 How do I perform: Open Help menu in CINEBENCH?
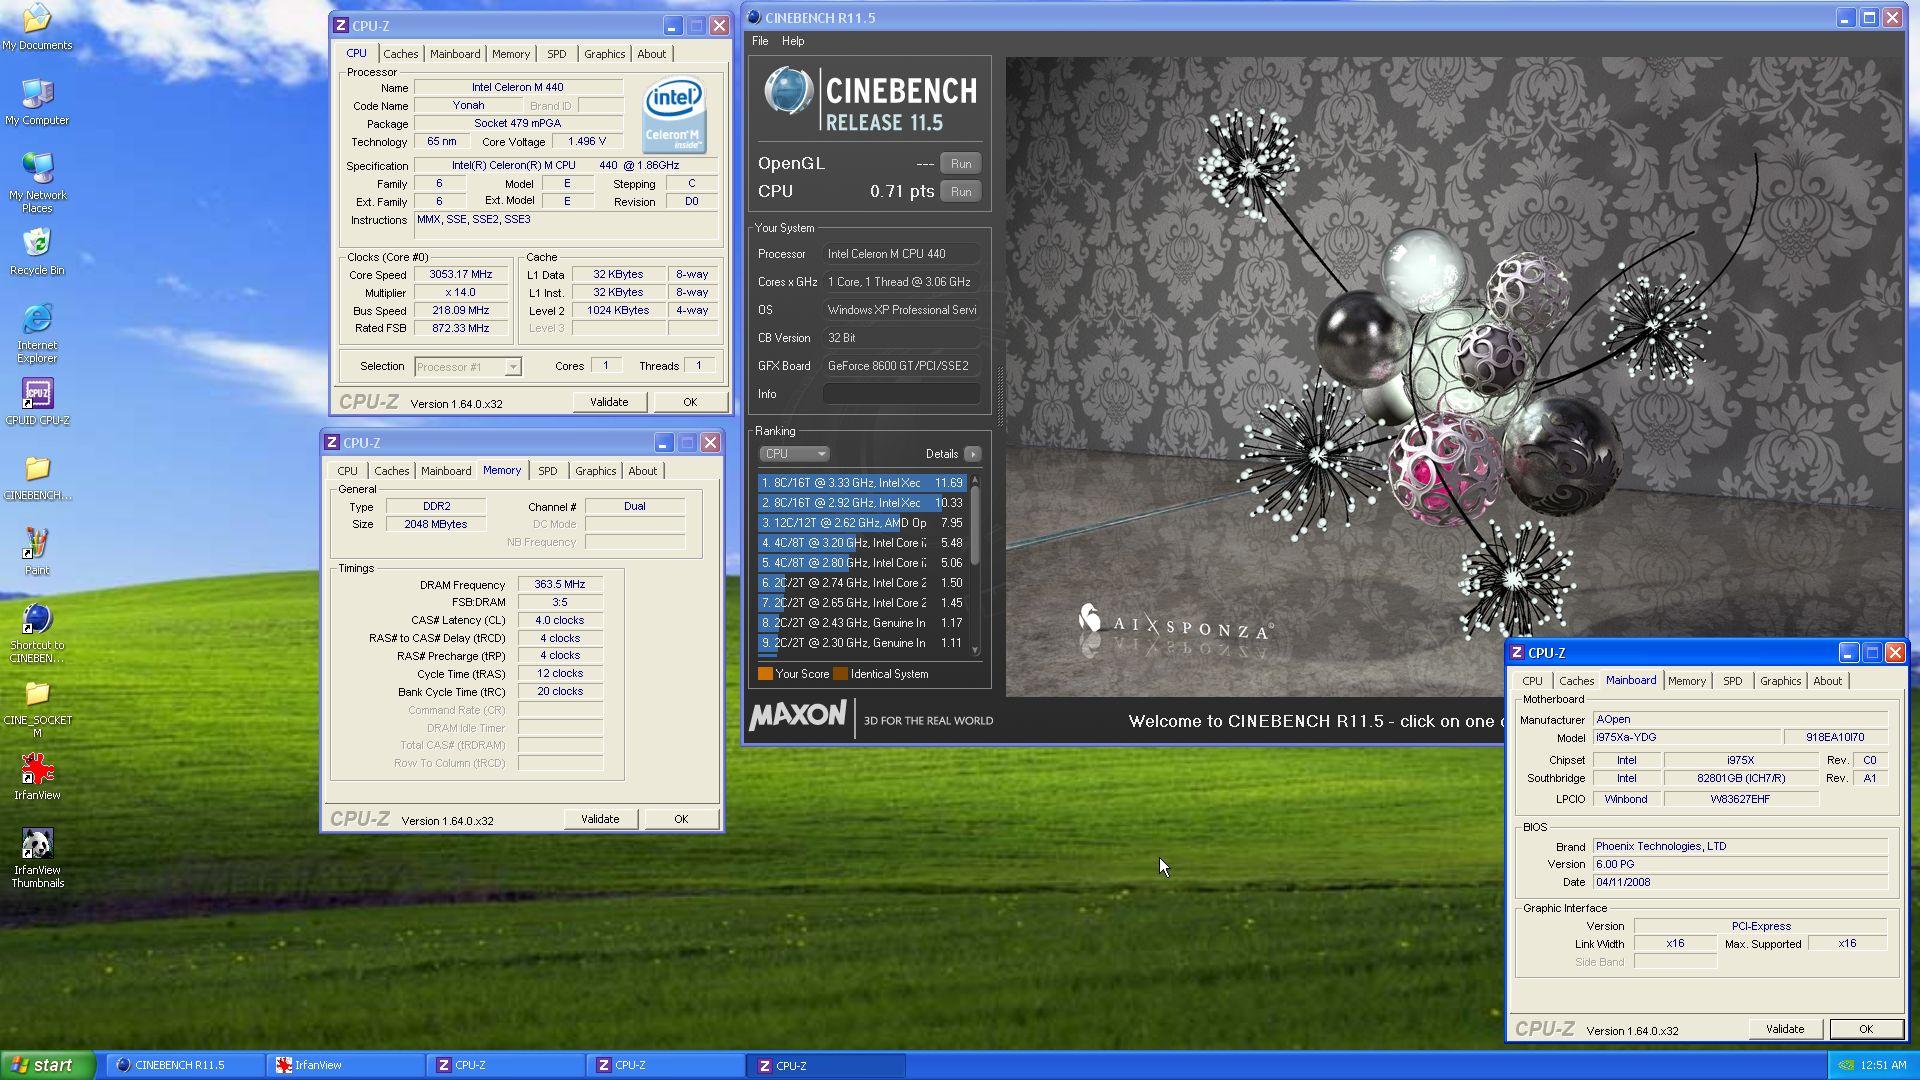click(793, 41)
